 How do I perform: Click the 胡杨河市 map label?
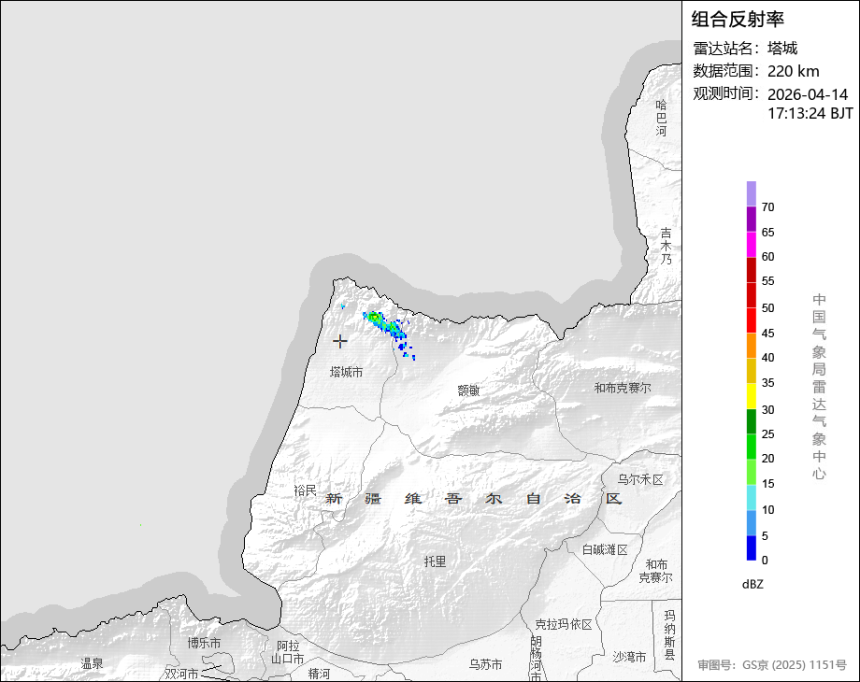[536, 658]
